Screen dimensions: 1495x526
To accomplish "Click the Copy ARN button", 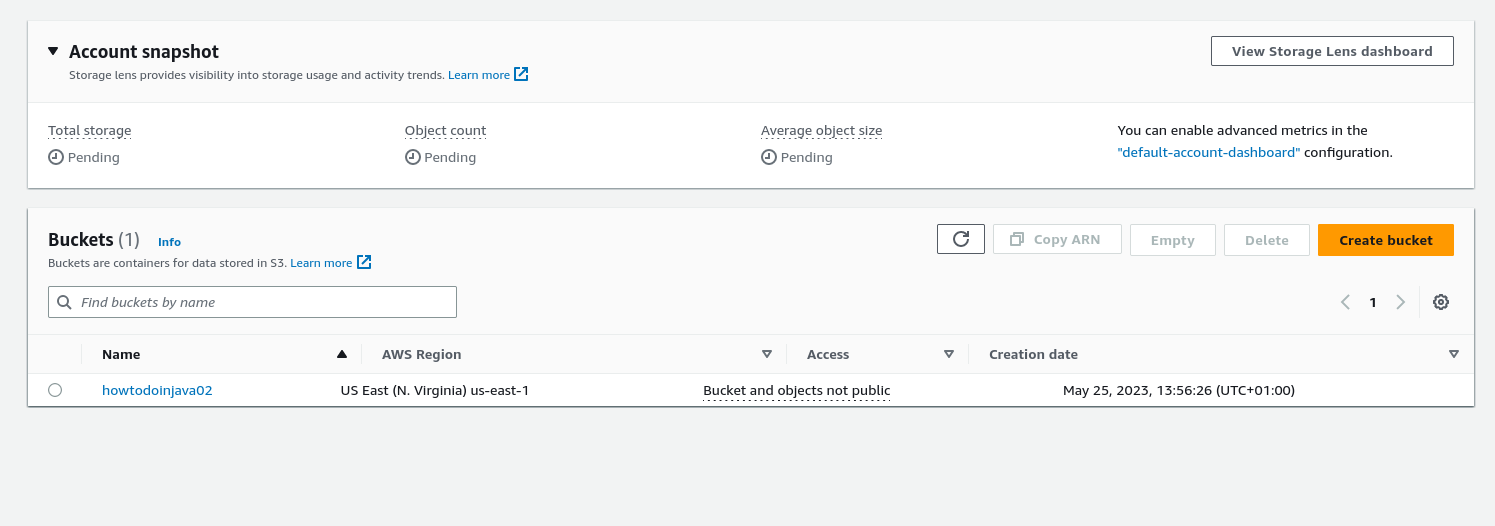I will coord(1057,240).
